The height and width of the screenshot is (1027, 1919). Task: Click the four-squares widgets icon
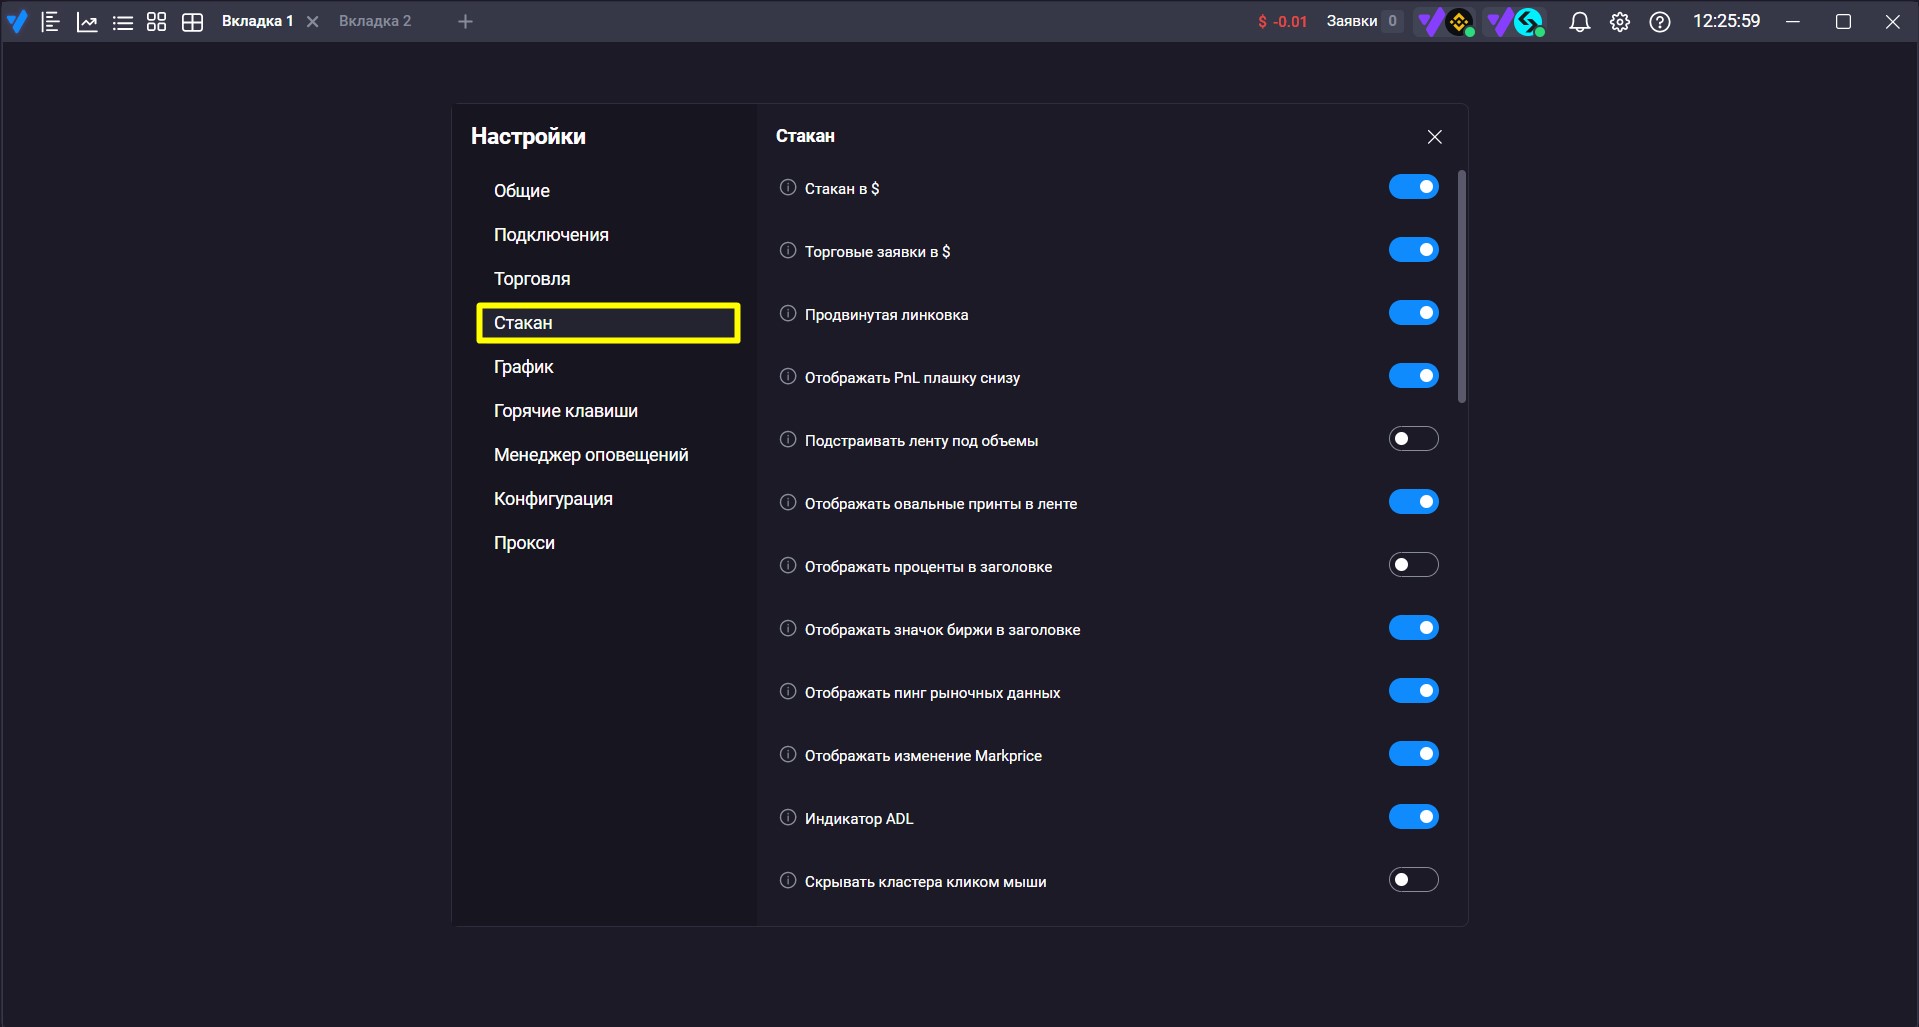pyautogui.click(x=157, y=22)
